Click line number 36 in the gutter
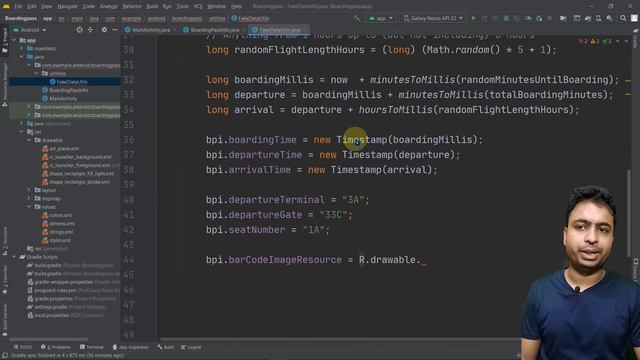 click(x=129, y=140)
